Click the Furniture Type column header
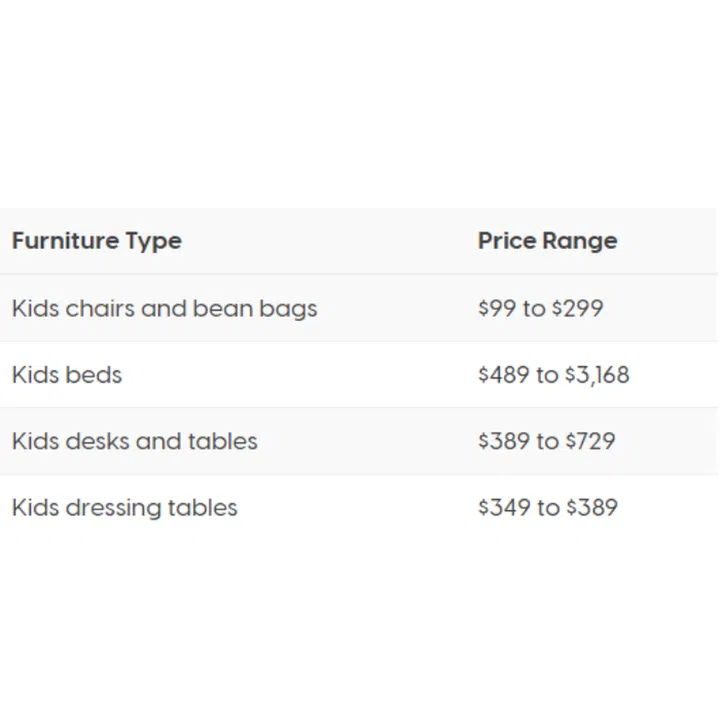The height and width of the screenshot is (720, 720). point(97,241)
